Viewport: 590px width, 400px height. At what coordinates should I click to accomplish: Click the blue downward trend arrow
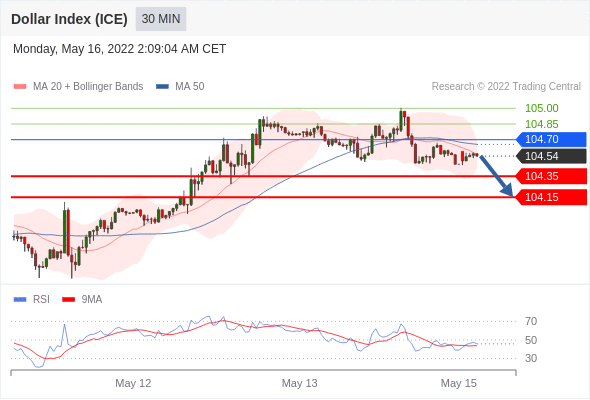(496, 176)
